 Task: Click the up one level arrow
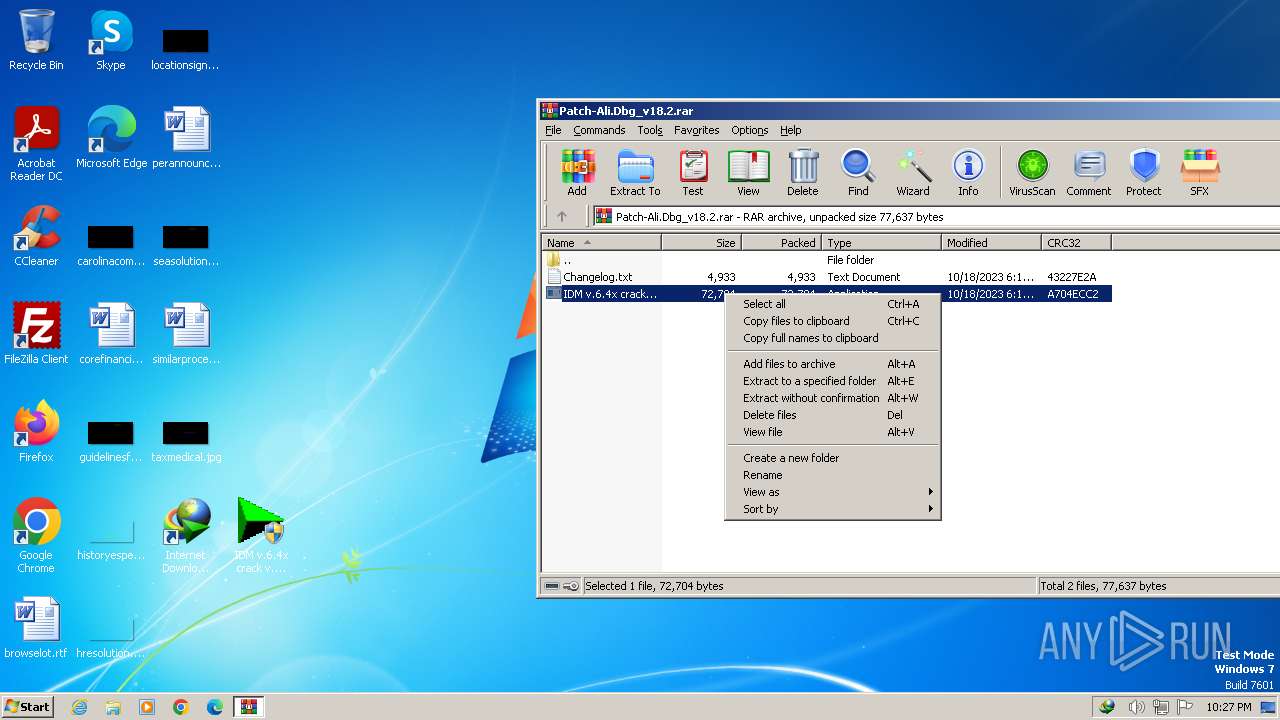click(x=562, y=216)
